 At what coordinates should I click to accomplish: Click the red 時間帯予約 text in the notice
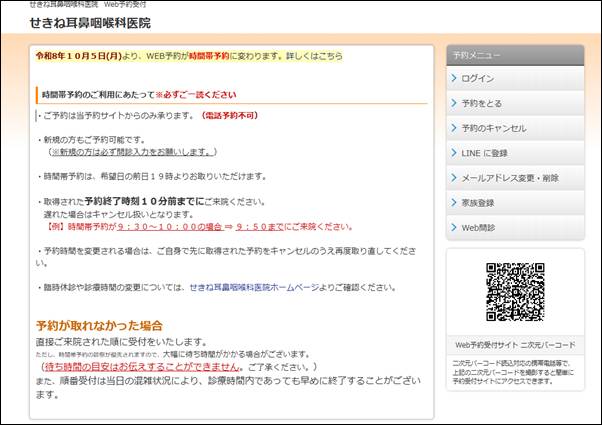coord(209,56)
